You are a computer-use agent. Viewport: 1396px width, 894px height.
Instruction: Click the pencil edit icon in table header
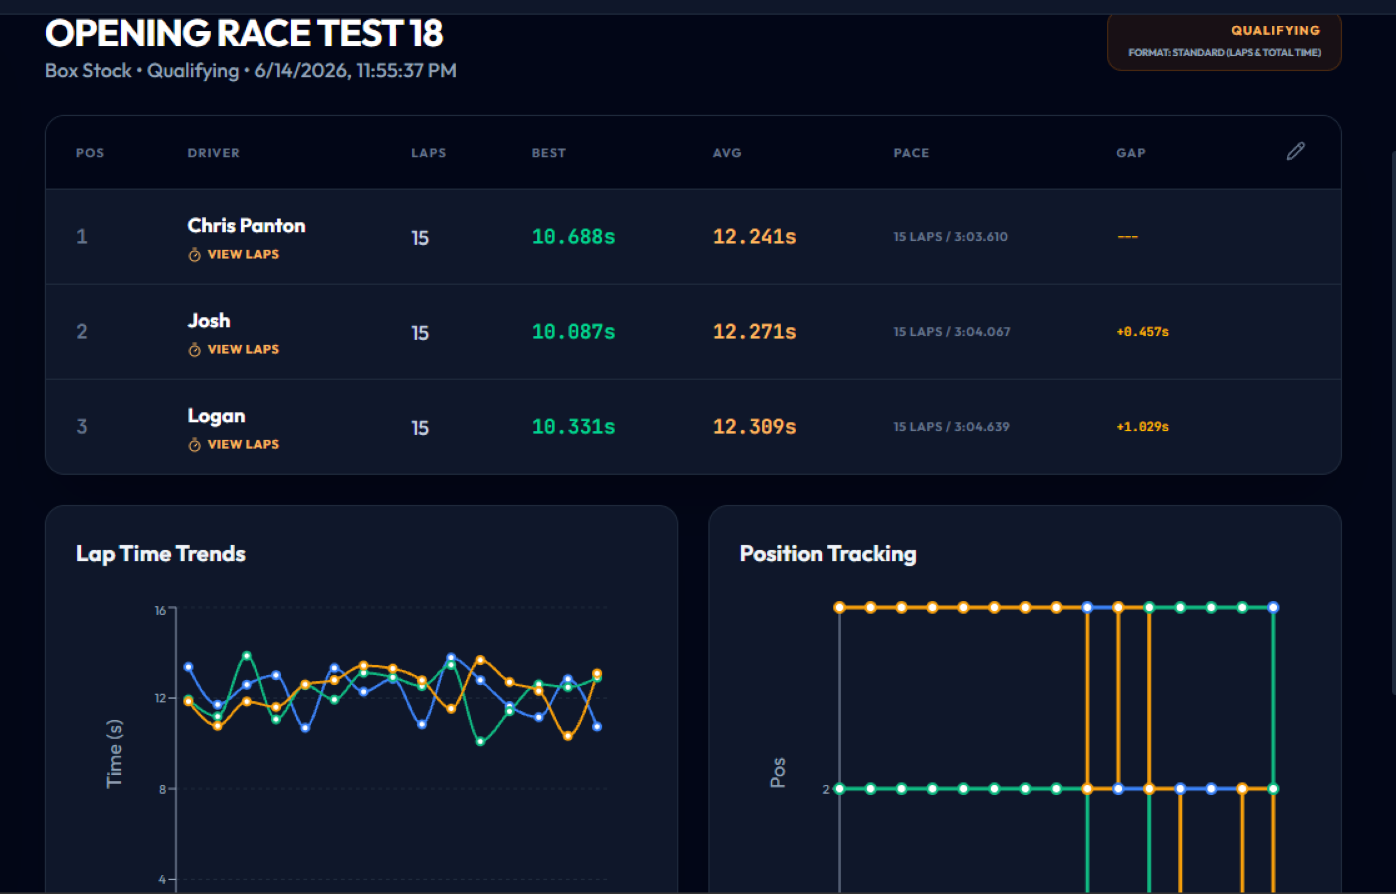pyautogui.click(x=1295, y=152)
